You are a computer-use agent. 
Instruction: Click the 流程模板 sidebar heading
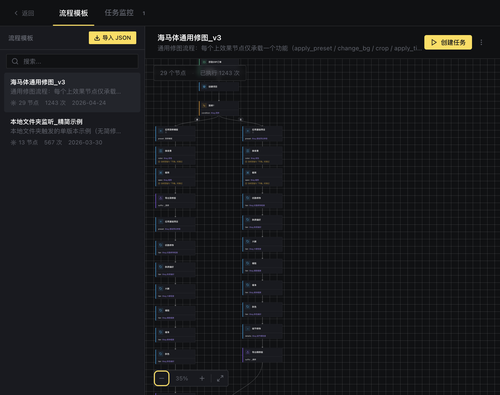pos(21,38)
